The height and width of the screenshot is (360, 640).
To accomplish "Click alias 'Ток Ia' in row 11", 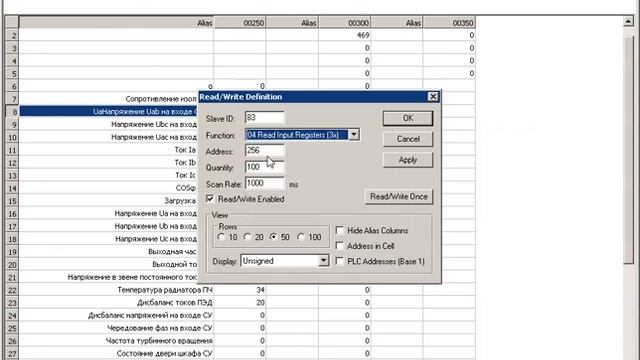I will (x=185, y=150).
